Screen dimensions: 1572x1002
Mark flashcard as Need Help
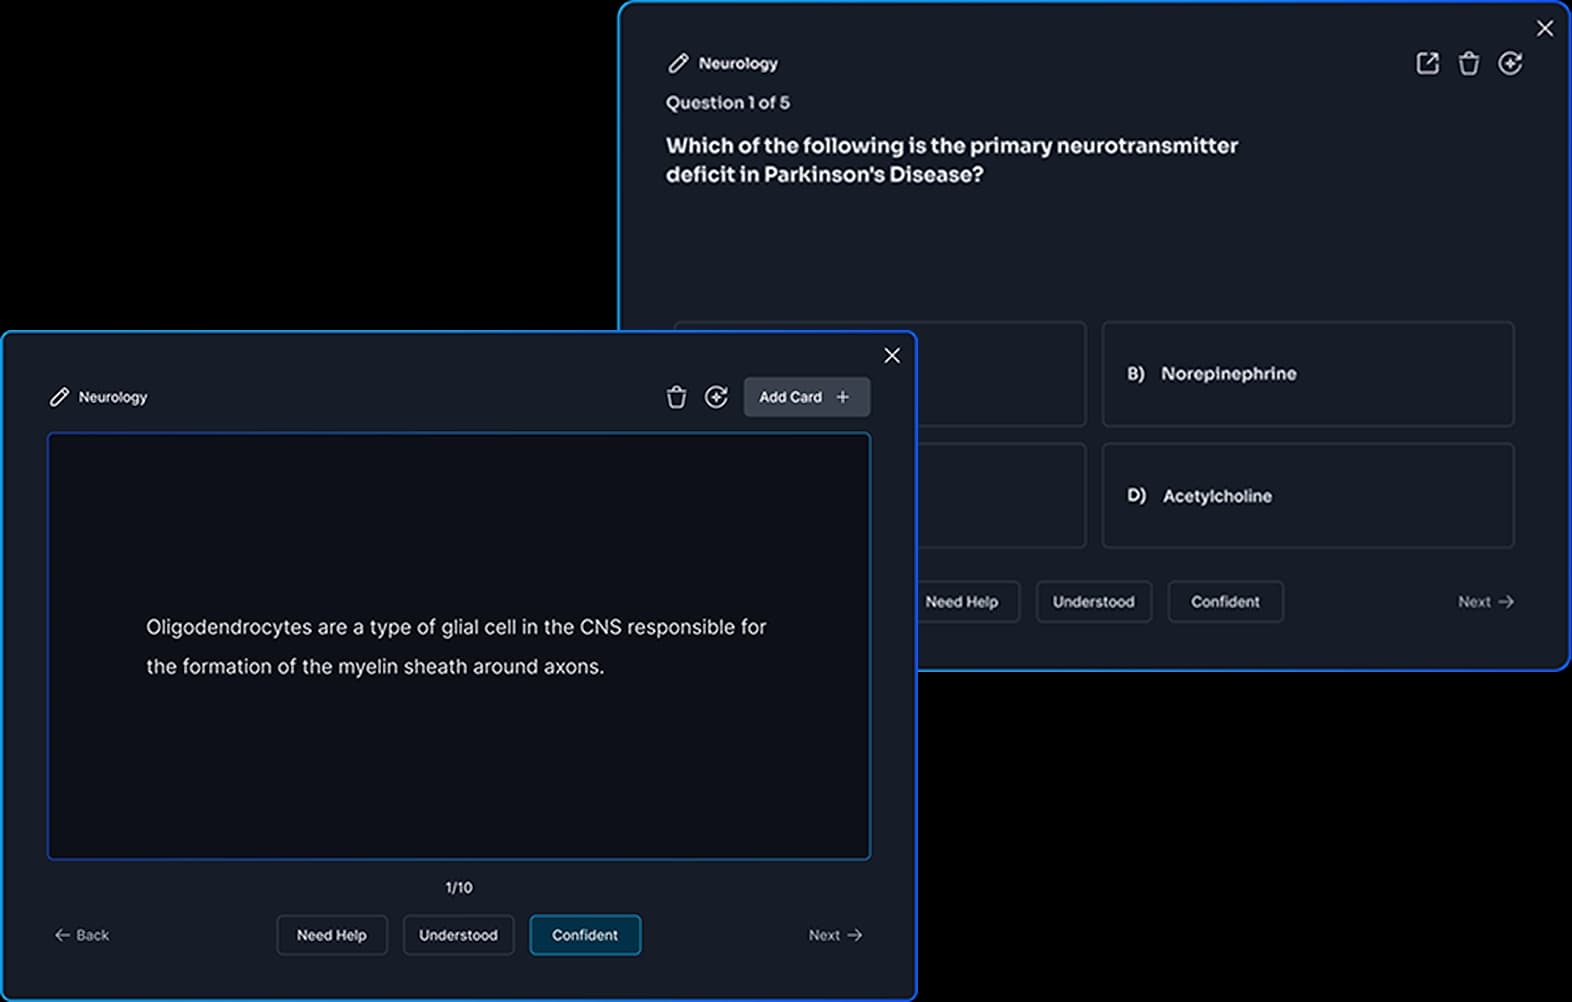tap(332, 935)
